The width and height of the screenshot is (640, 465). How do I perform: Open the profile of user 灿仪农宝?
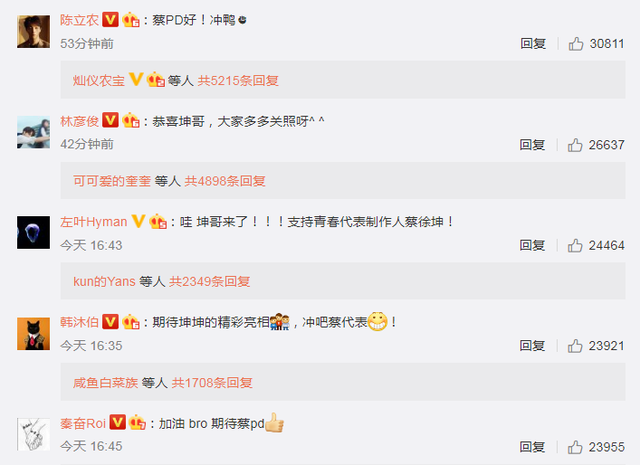99,80
